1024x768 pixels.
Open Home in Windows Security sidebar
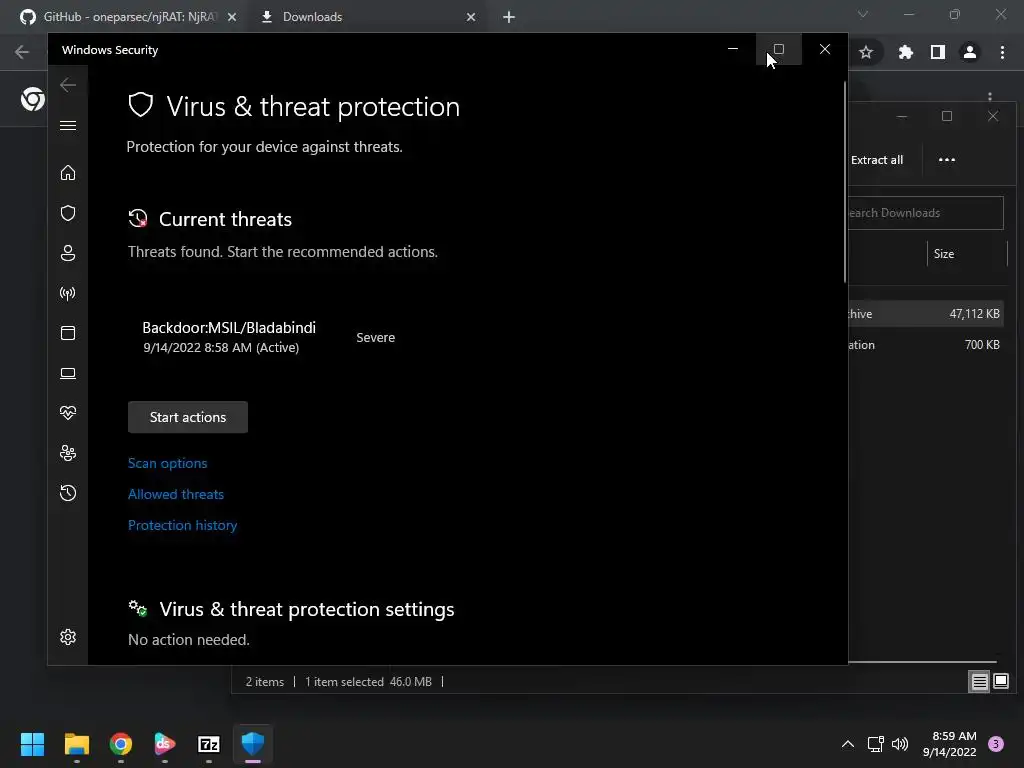click(x=68, y=173)
